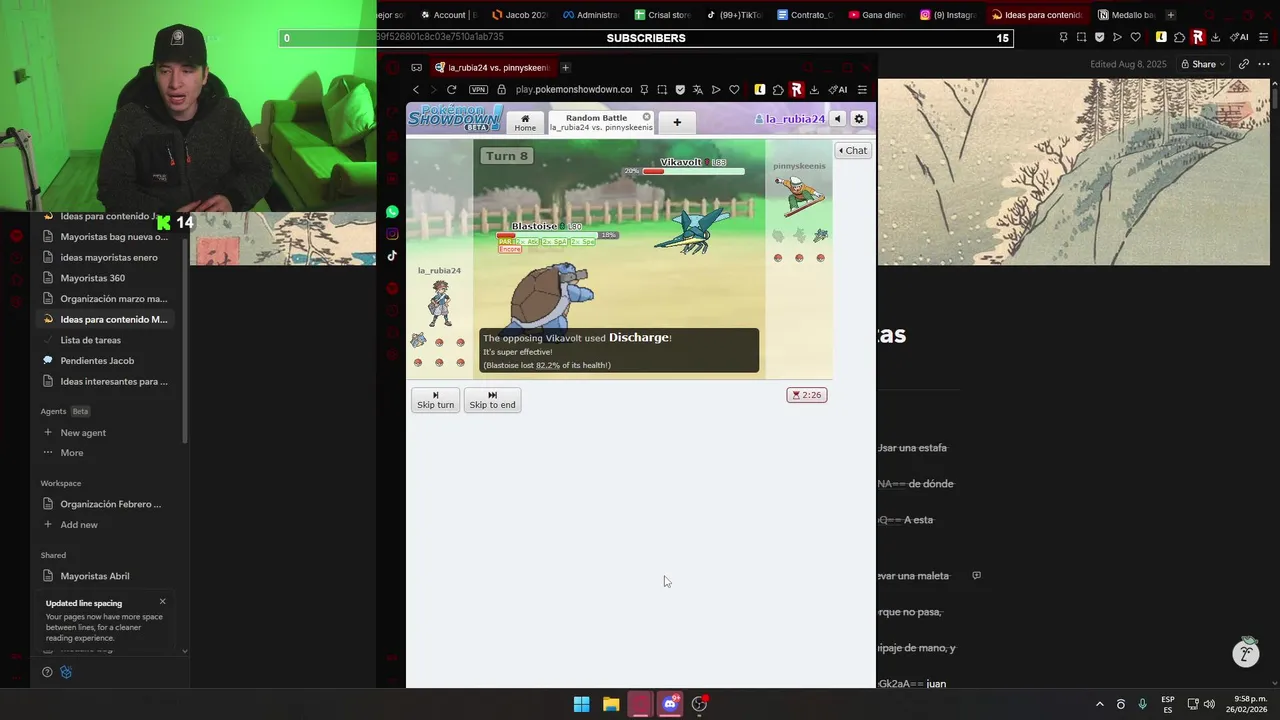This screenshot has height=720, width=1280.
Task: Switch to Crisal store browser tab
Action: pyautogui.click(x=663, y=15)
